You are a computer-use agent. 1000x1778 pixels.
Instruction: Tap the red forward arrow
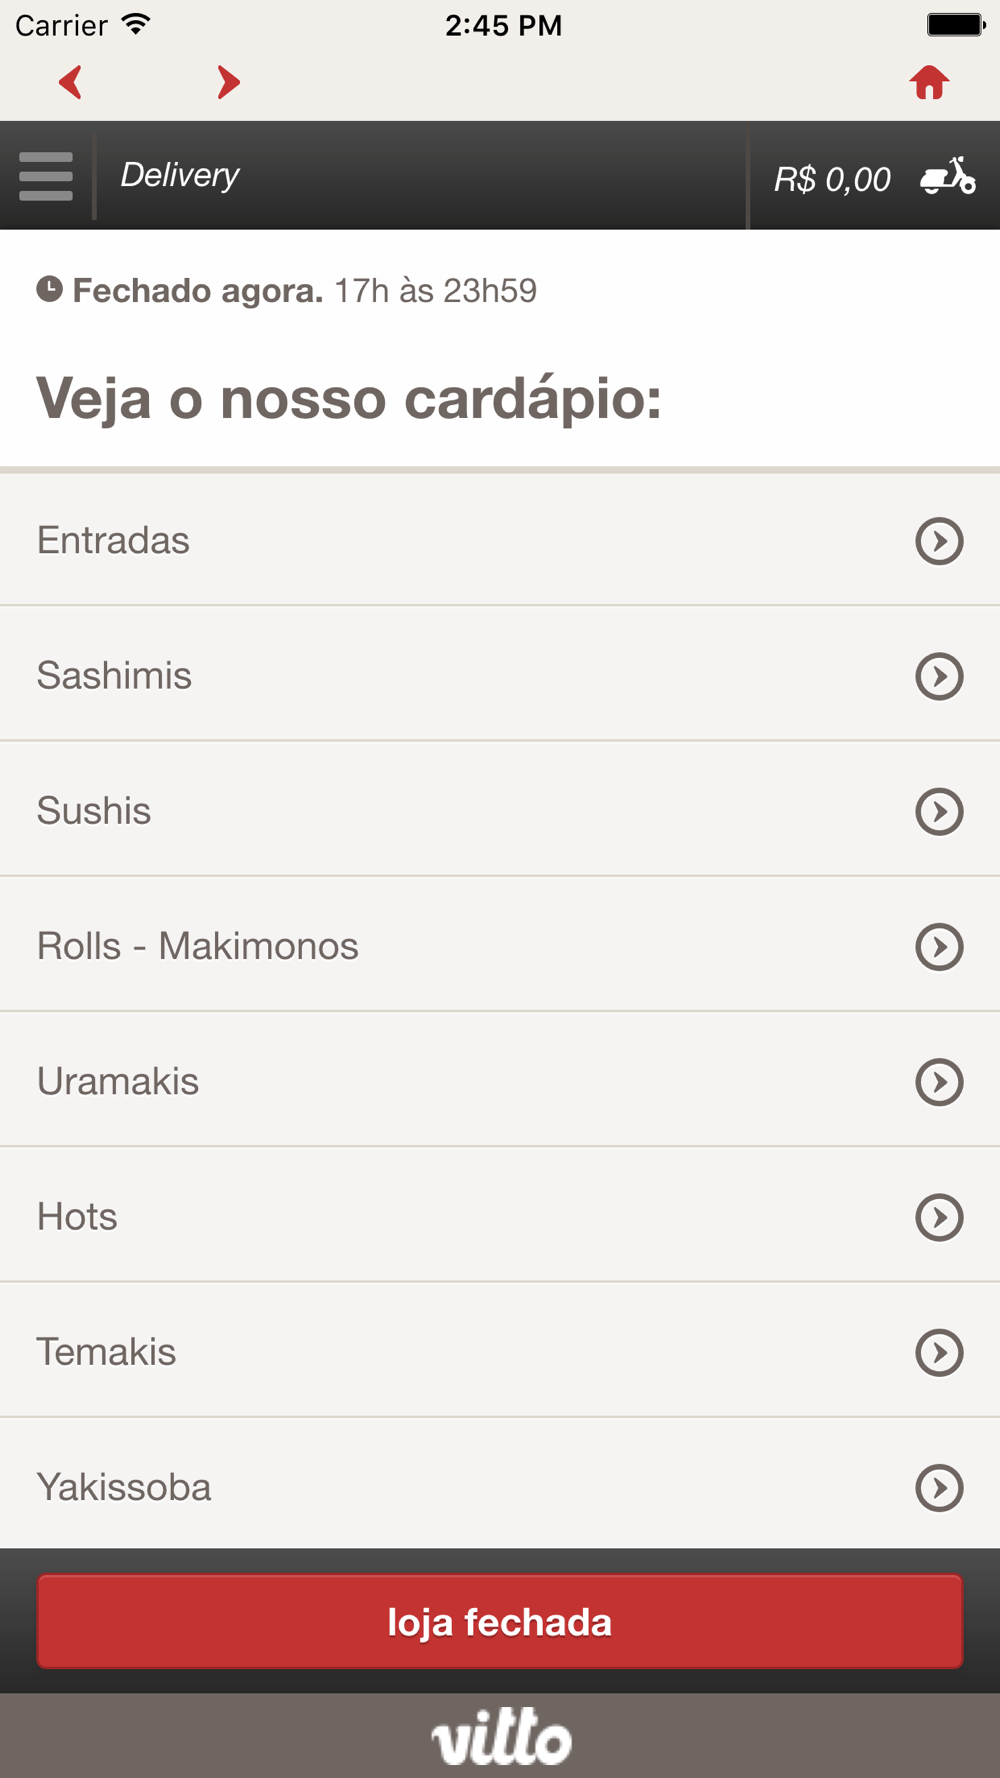click(x=228, y=82)
